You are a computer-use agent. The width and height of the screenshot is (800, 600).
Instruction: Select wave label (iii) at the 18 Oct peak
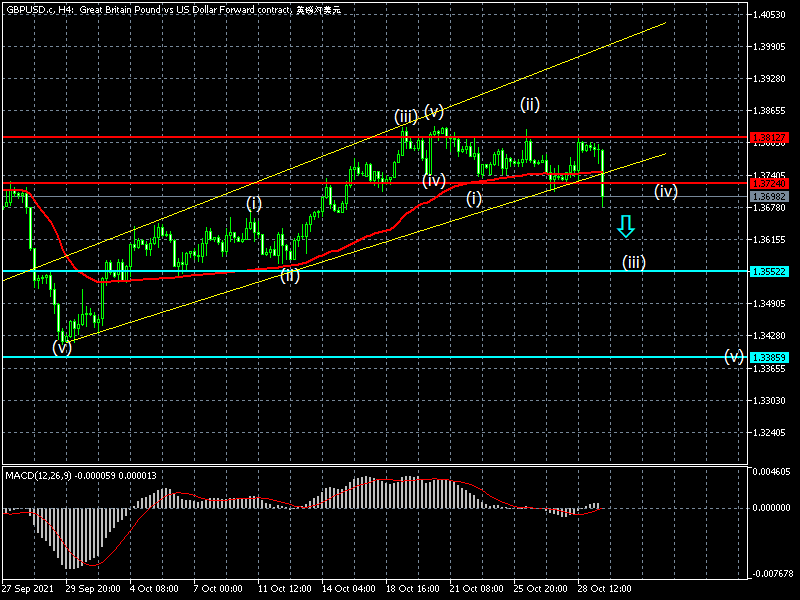406,117
